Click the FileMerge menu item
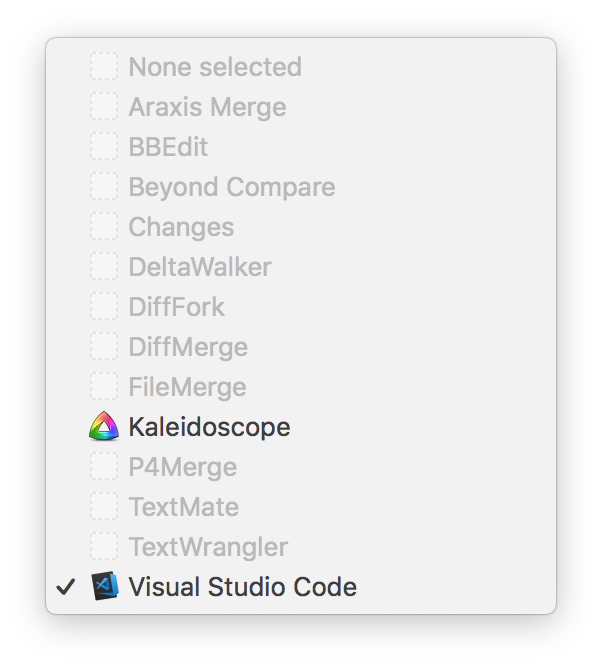602x668 pixels. [301, 386]
